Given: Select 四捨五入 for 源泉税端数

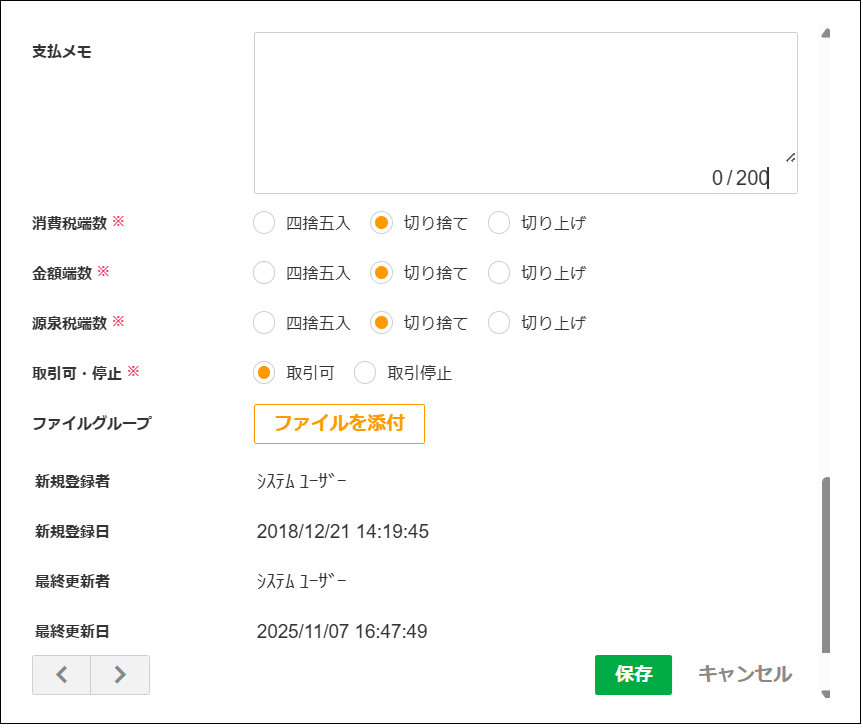Looking at the screenshot, I should pos(262,322).
